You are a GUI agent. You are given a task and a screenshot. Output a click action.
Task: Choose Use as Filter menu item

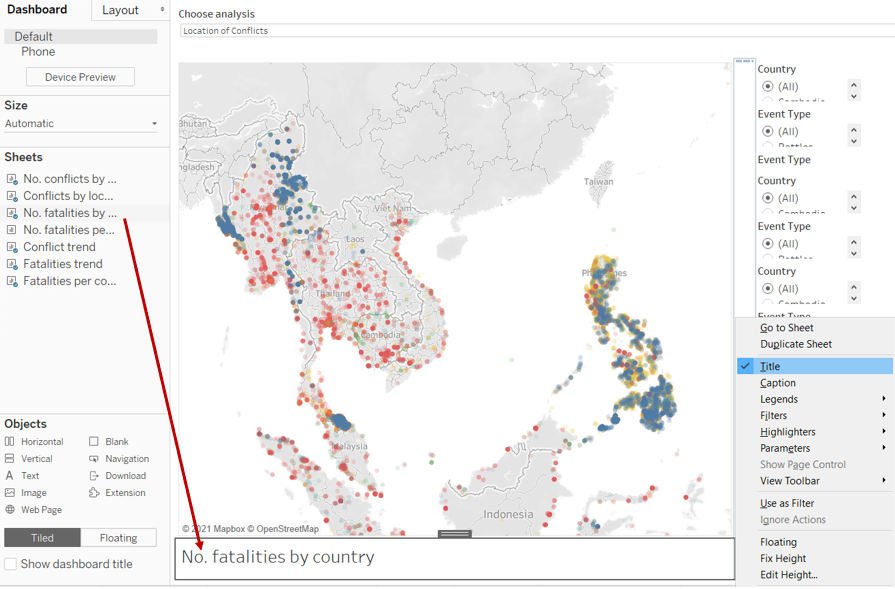pyautogui.click(x=787, y=504)
